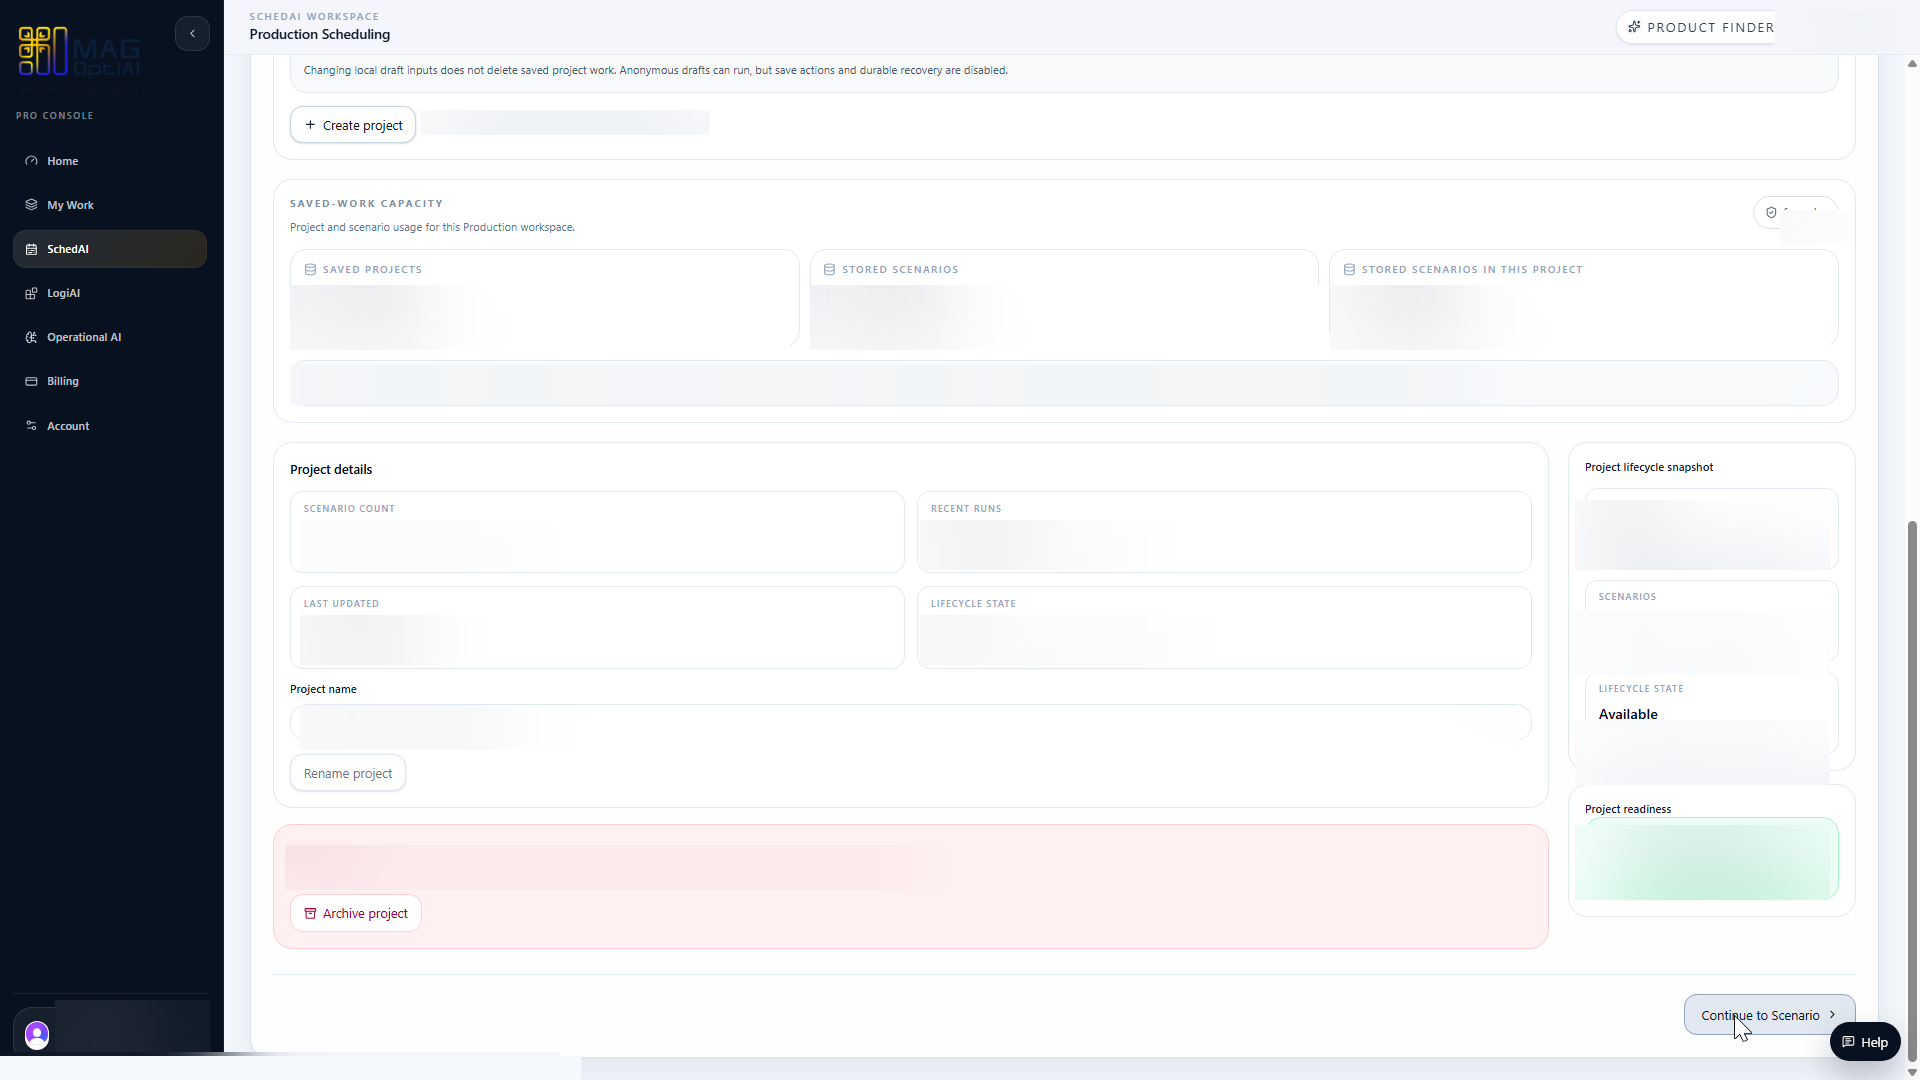Click Create project button
This screenshot has width=1920, height=1080.
point(353,125)
